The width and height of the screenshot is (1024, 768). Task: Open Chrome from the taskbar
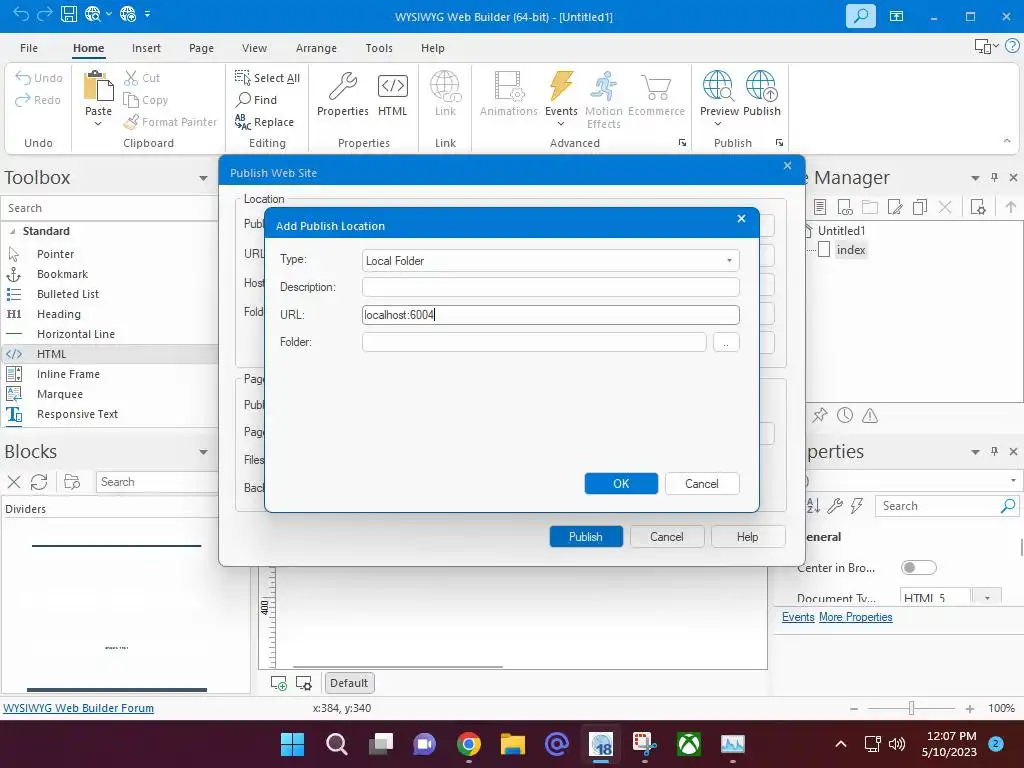tap(469, 744)
